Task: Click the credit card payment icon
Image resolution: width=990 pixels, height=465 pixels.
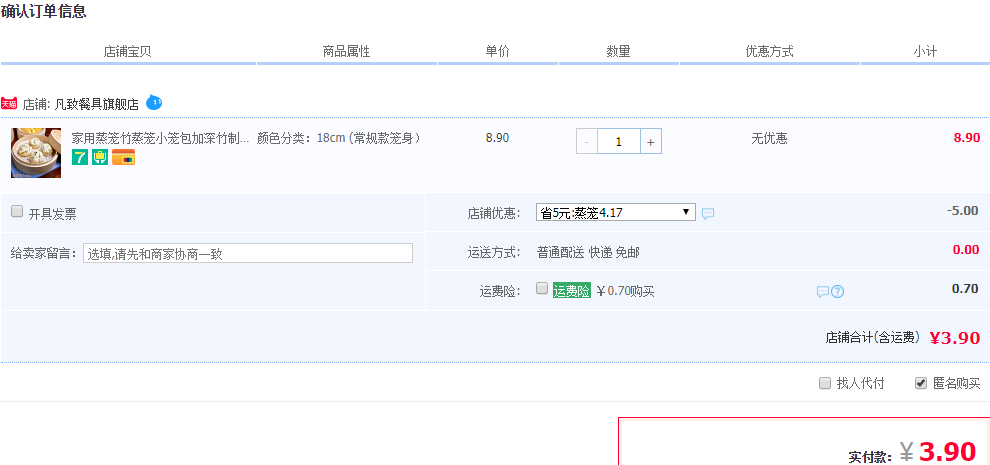Action: pyautogui.click(x=123, y=157)
